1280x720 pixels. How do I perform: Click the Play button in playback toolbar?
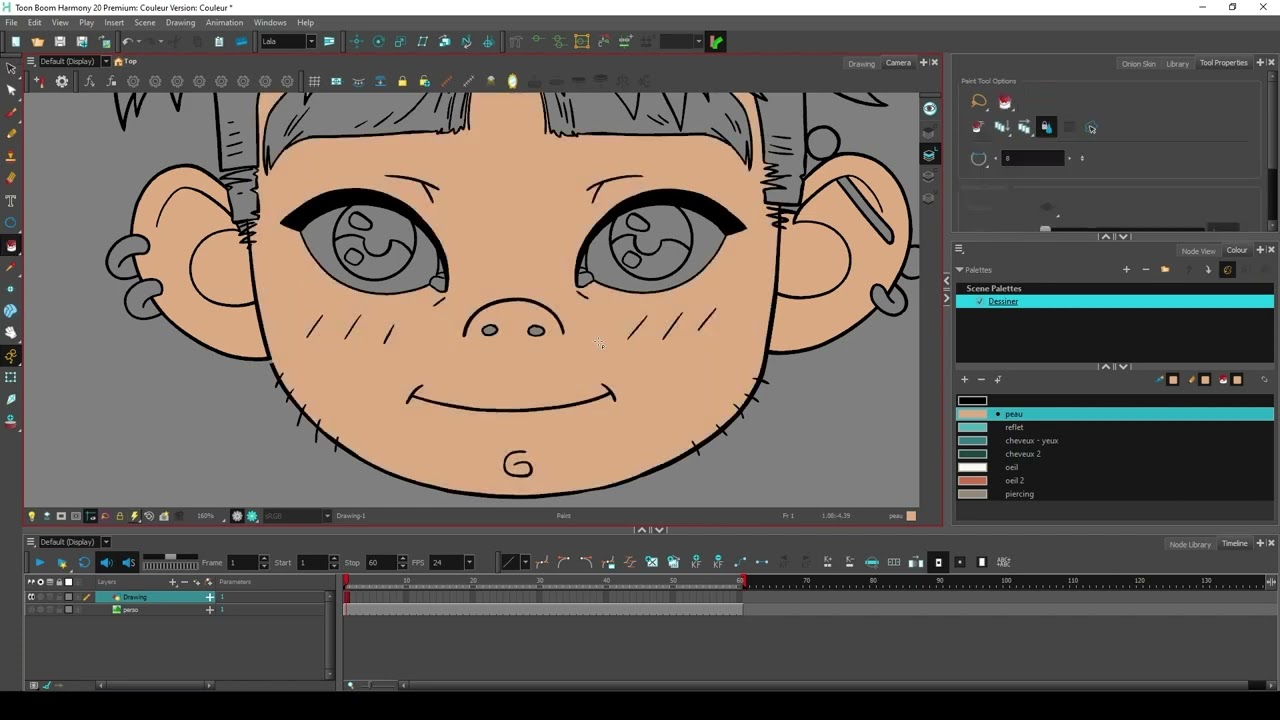click(x=39, y=562)
